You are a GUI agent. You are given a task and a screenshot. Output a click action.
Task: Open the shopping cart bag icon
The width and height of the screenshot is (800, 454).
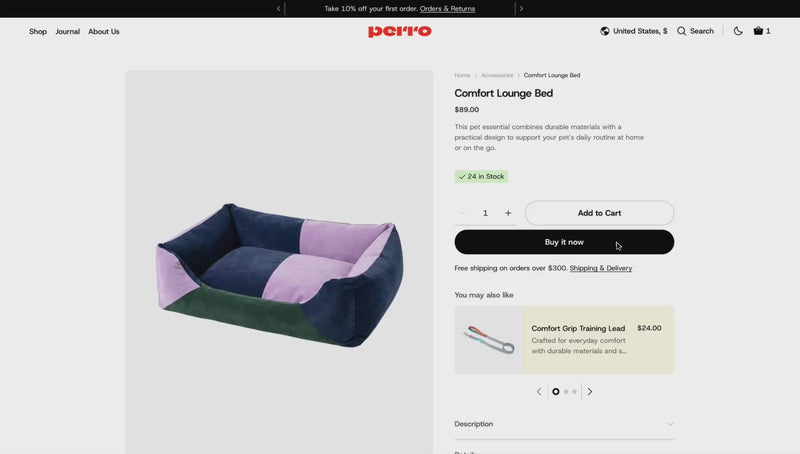pos(758,31)
